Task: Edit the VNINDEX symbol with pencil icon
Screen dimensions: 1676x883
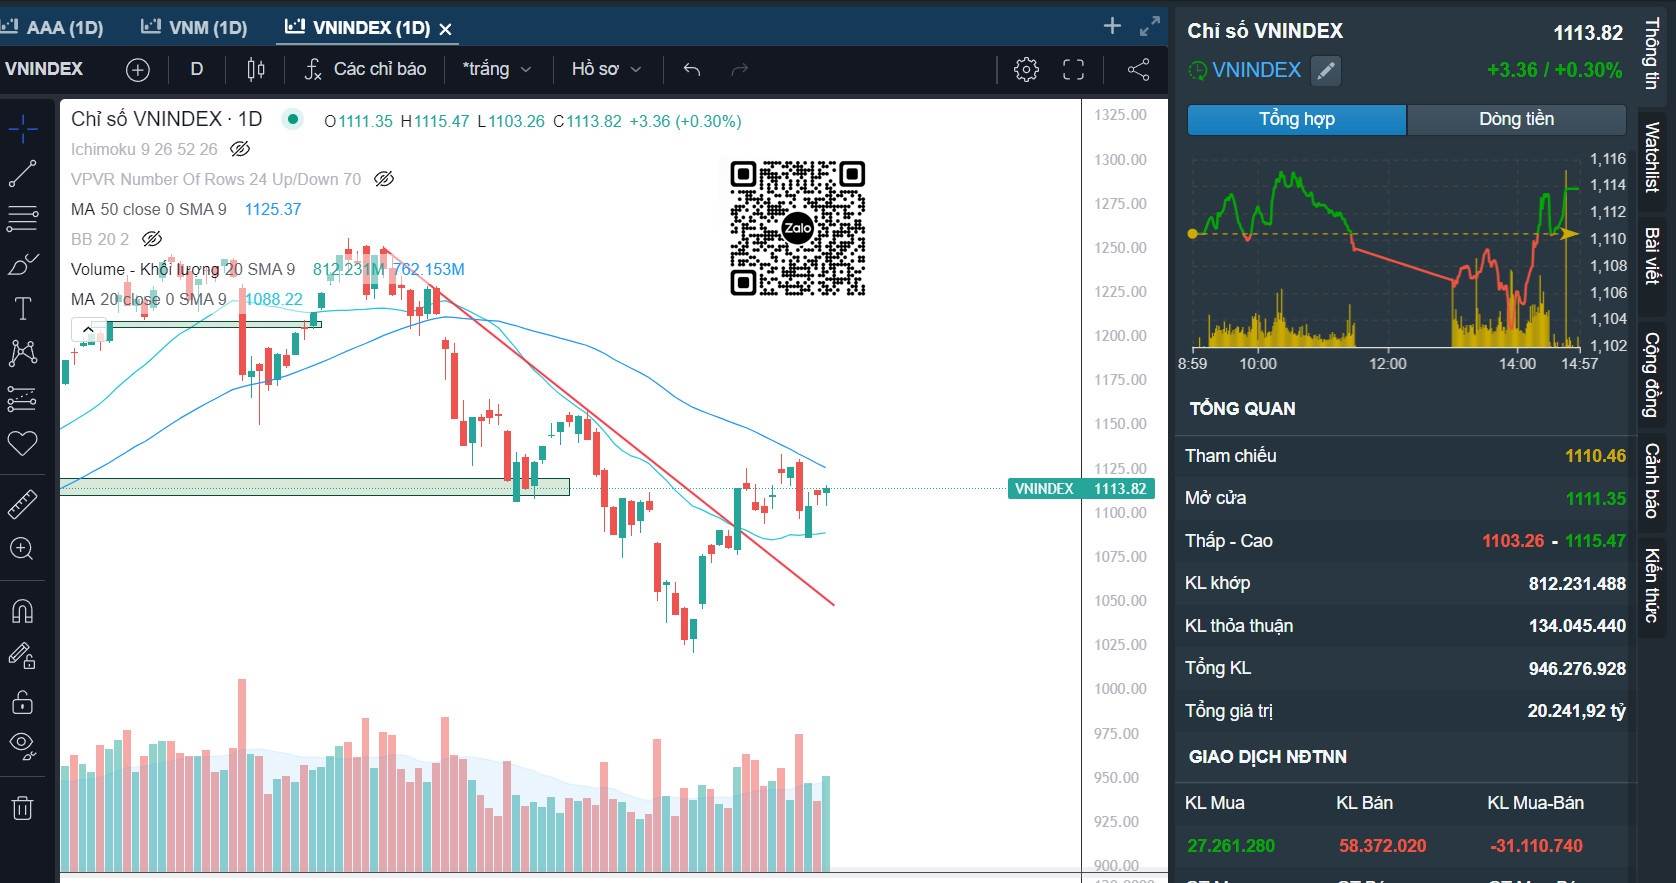Action: [x=1325, y=71]
